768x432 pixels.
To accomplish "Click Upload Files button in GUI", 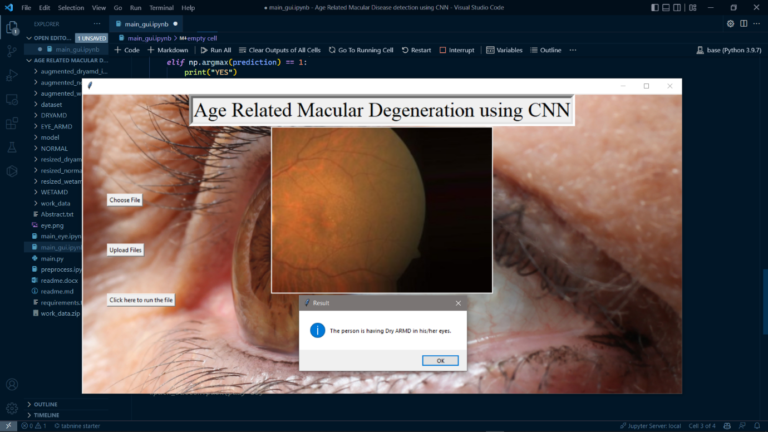I will [125, 250].
